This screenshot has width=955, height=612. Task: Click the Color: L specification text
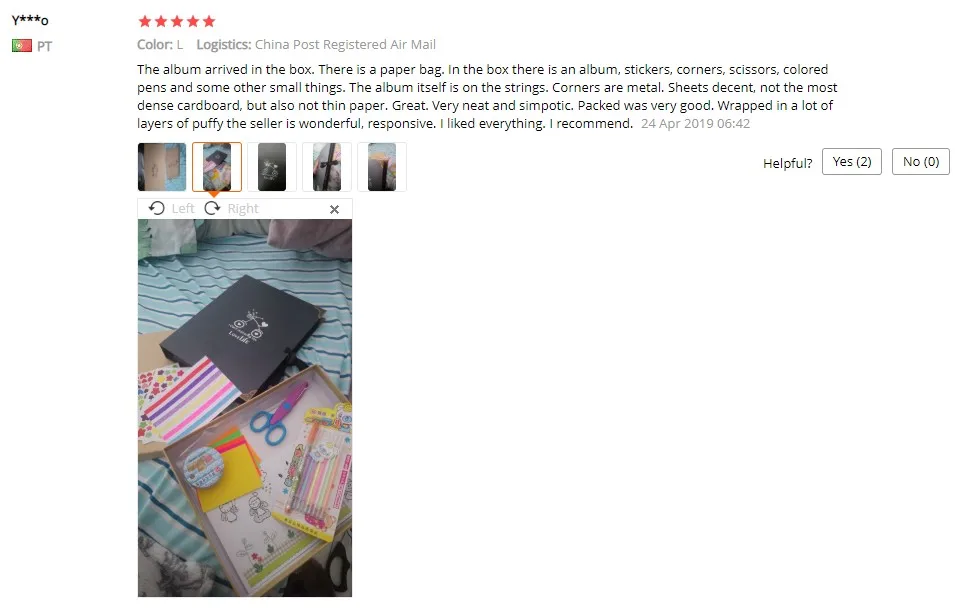160,44
